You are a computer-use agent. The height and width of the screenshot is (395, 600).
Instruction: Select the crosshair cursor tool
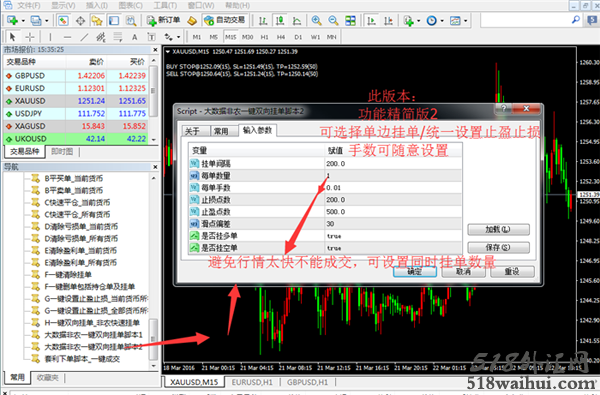29,37
